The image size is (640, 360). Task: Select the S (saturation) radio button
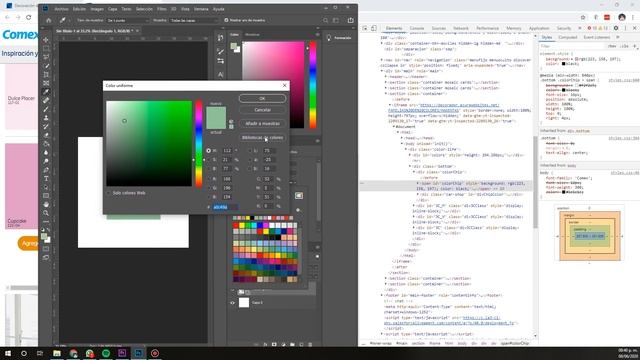[x=209, y=160]
